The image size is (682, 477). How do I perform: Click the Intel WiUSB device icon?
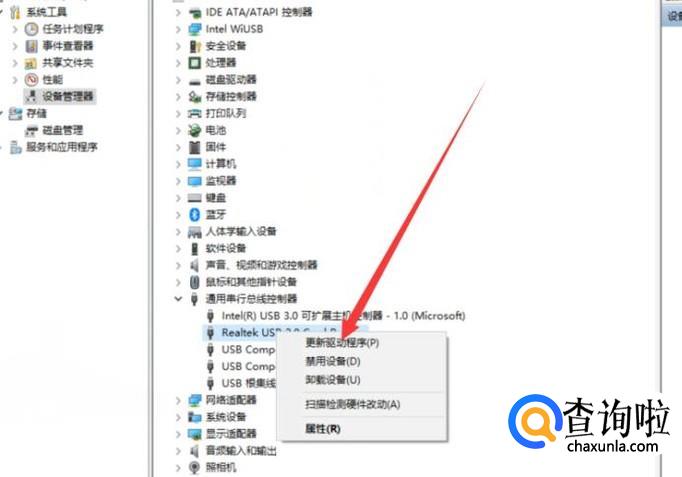click(x=194, y=29)
